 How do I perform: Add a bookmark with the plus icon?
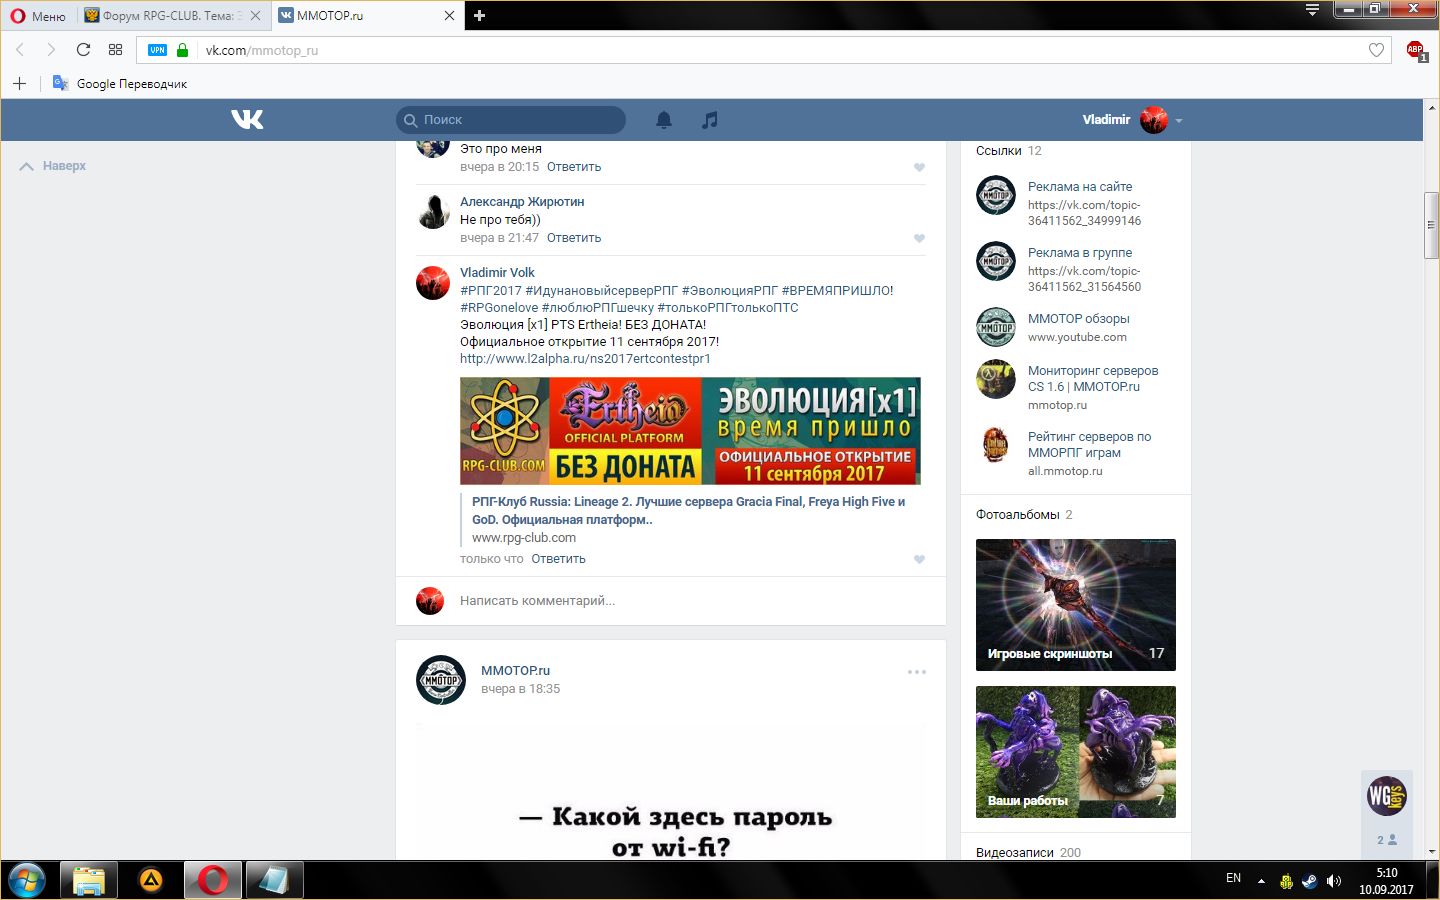[x=19, y=83]
